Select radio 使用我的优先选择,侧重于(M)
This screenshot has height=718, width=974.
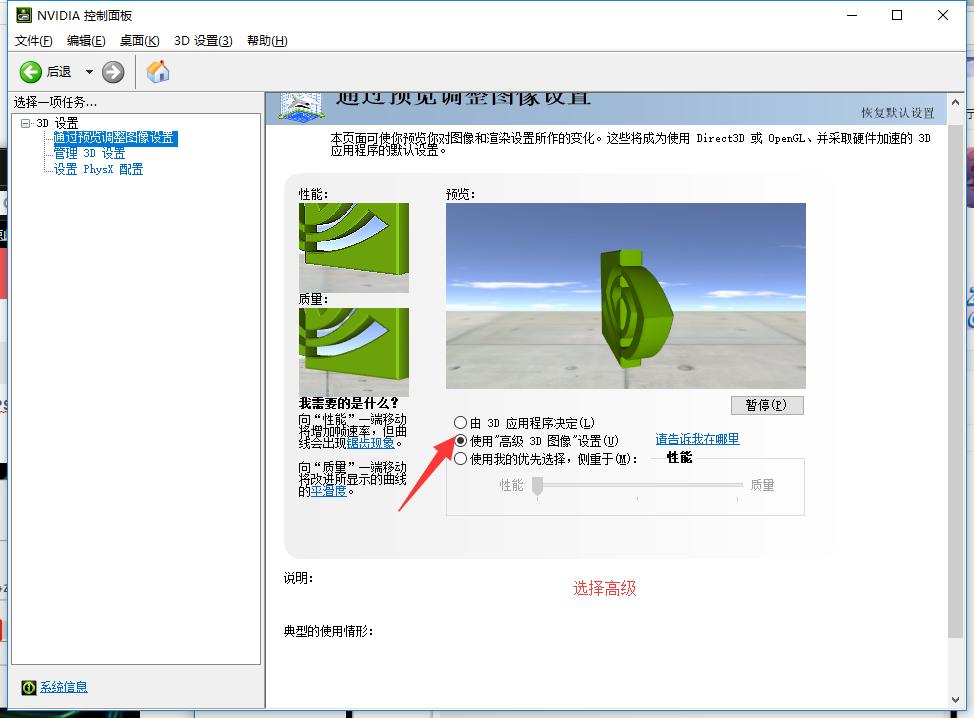click(460, 459)
